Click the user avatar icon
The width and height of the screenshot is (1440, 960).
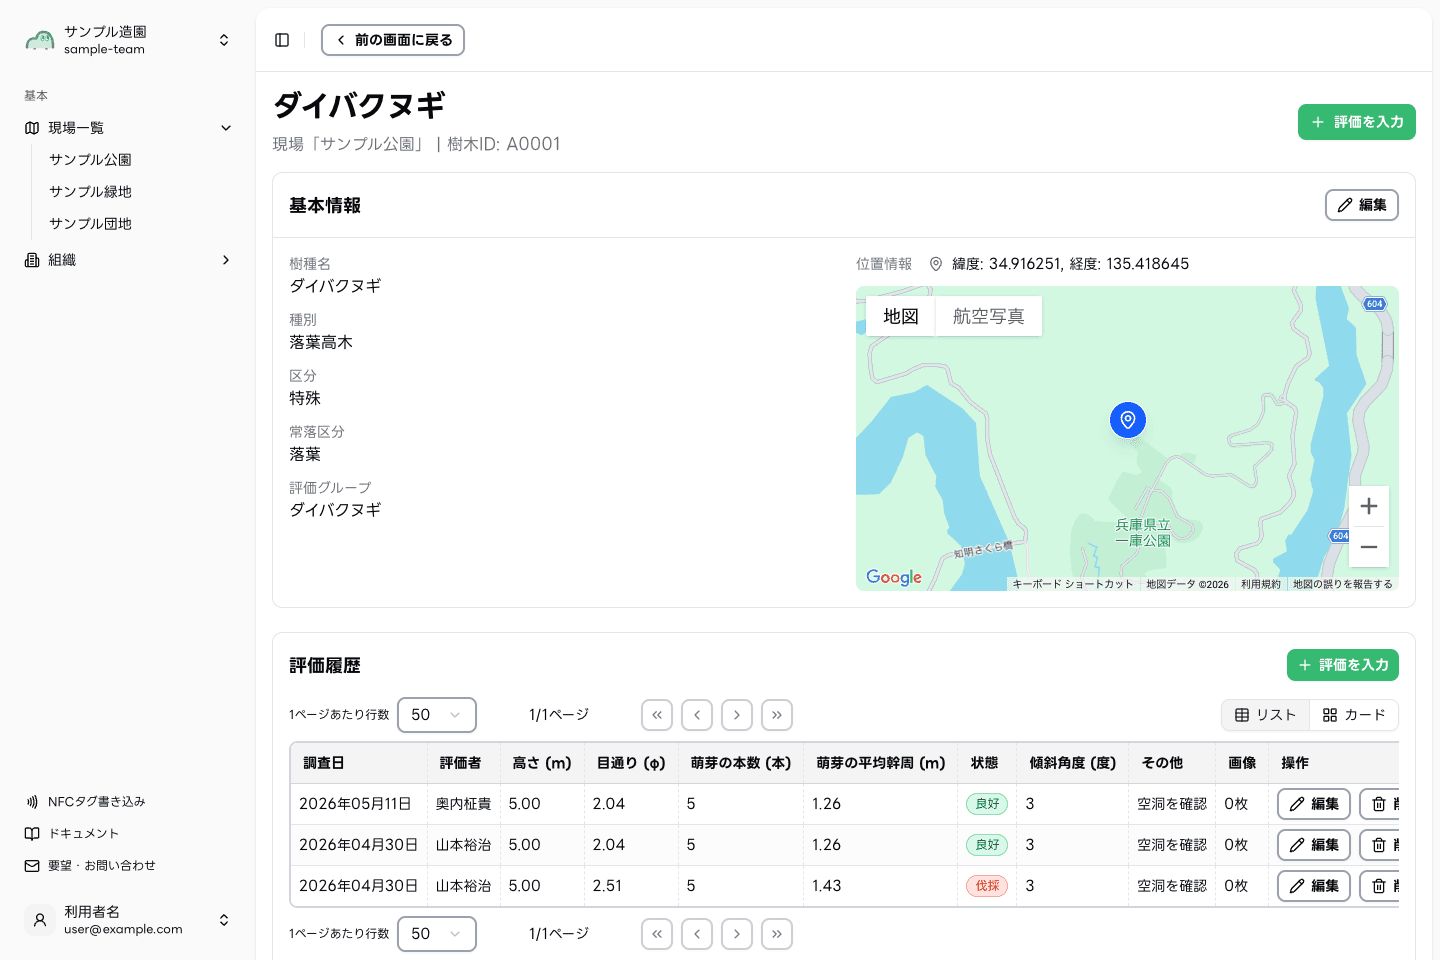click(40, 920)
